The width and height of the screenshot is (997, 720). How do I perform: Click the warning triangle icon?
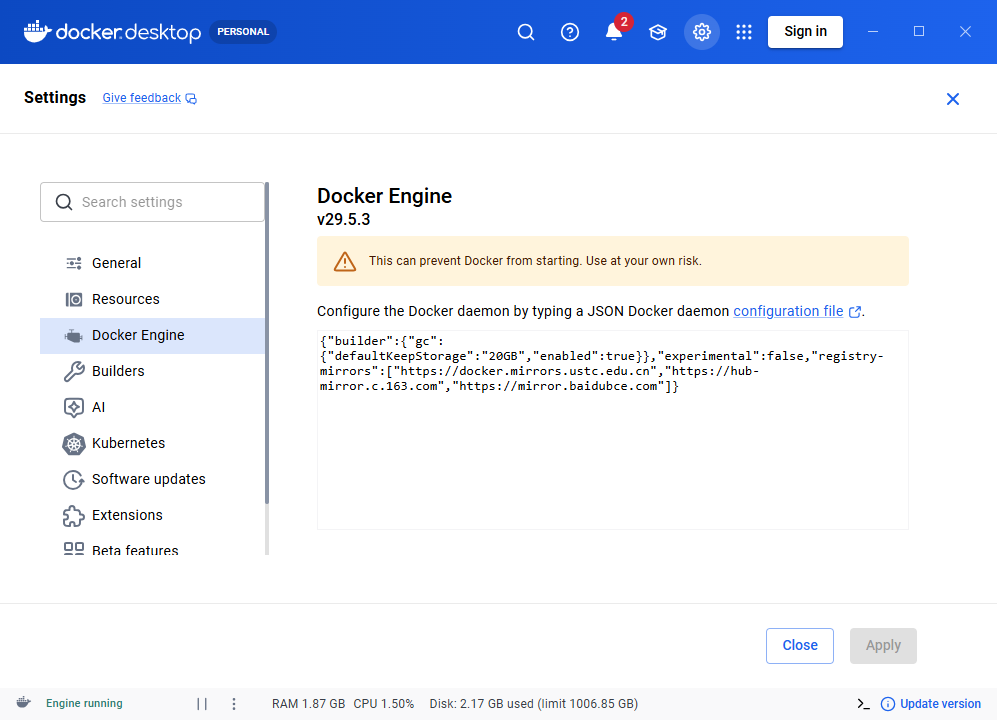tap(345, 261)
